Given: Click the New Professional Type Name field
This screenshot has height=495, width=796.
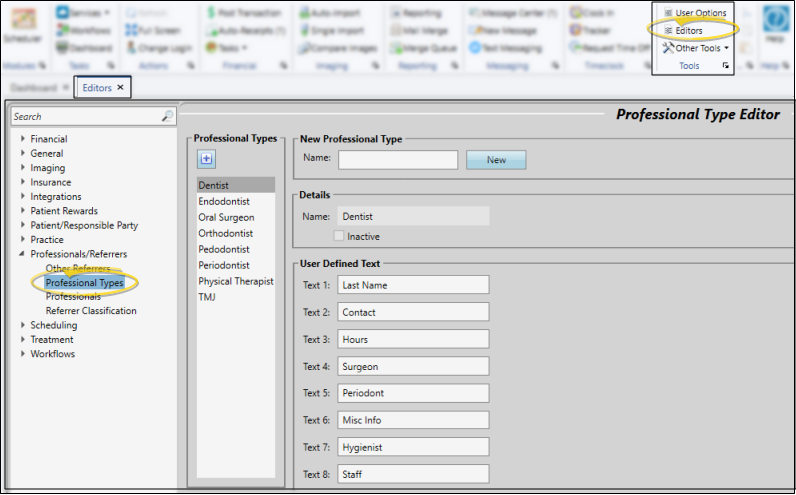Looking at the screenshot, I should (397, 160).
